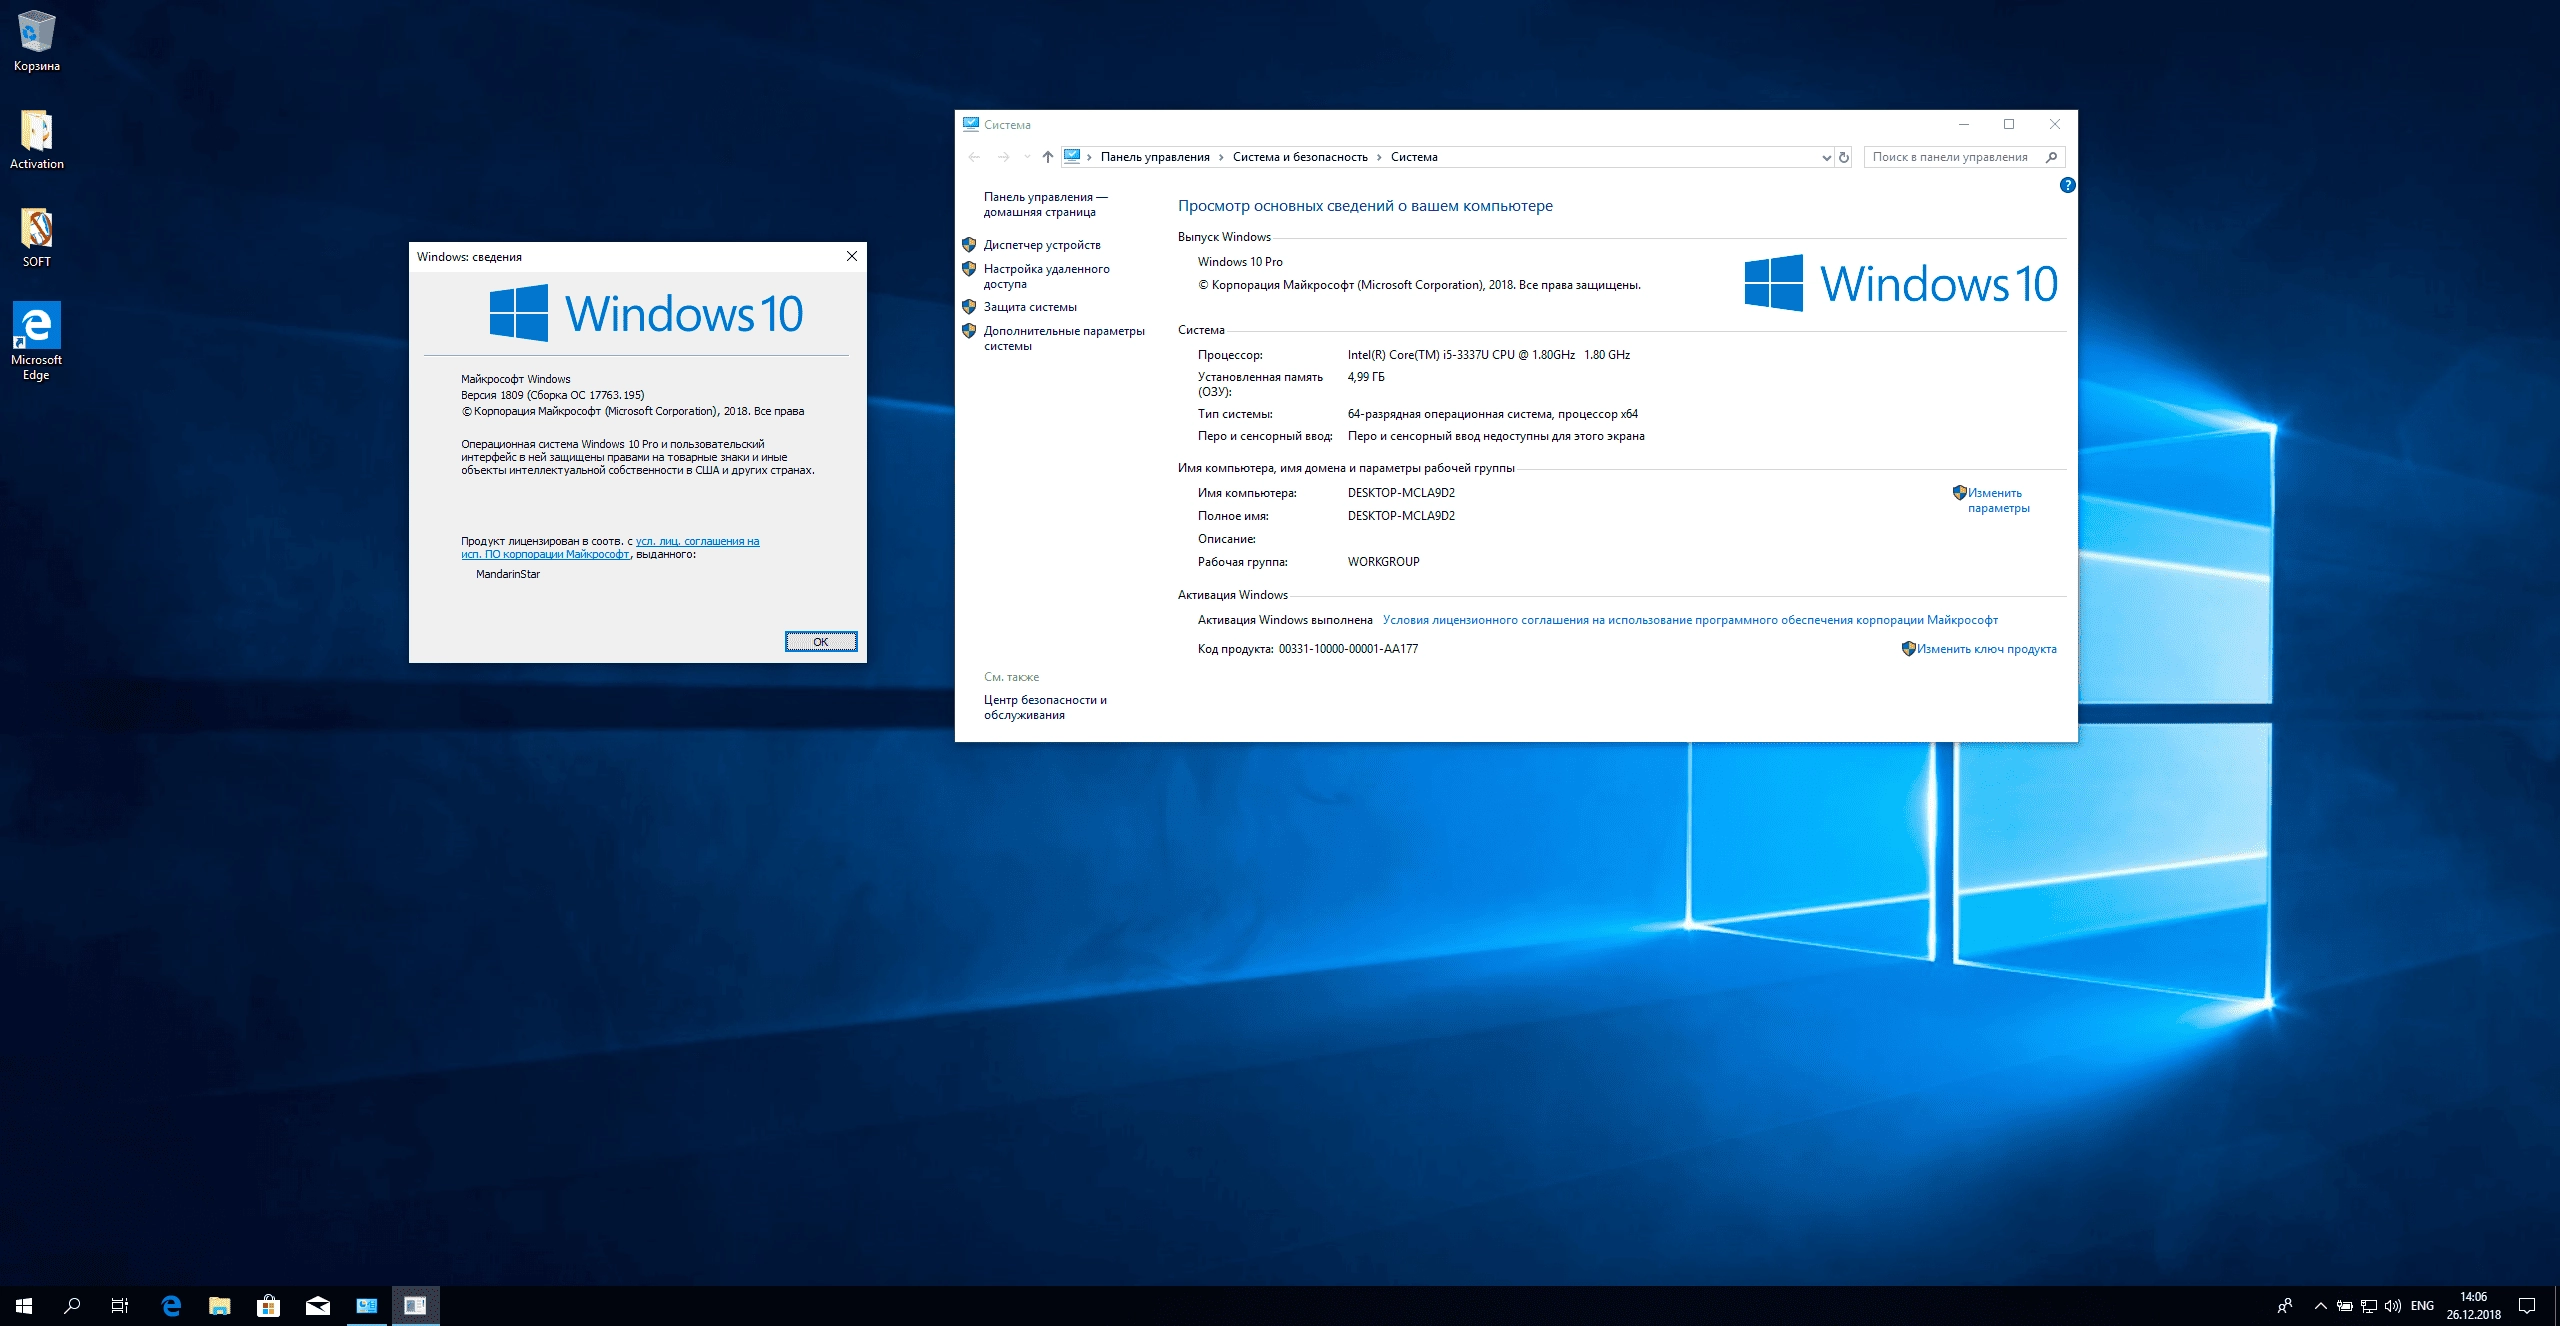
Task: Open the Windows Start menu
Action: pyautogui.click(x=24, y=1305)
